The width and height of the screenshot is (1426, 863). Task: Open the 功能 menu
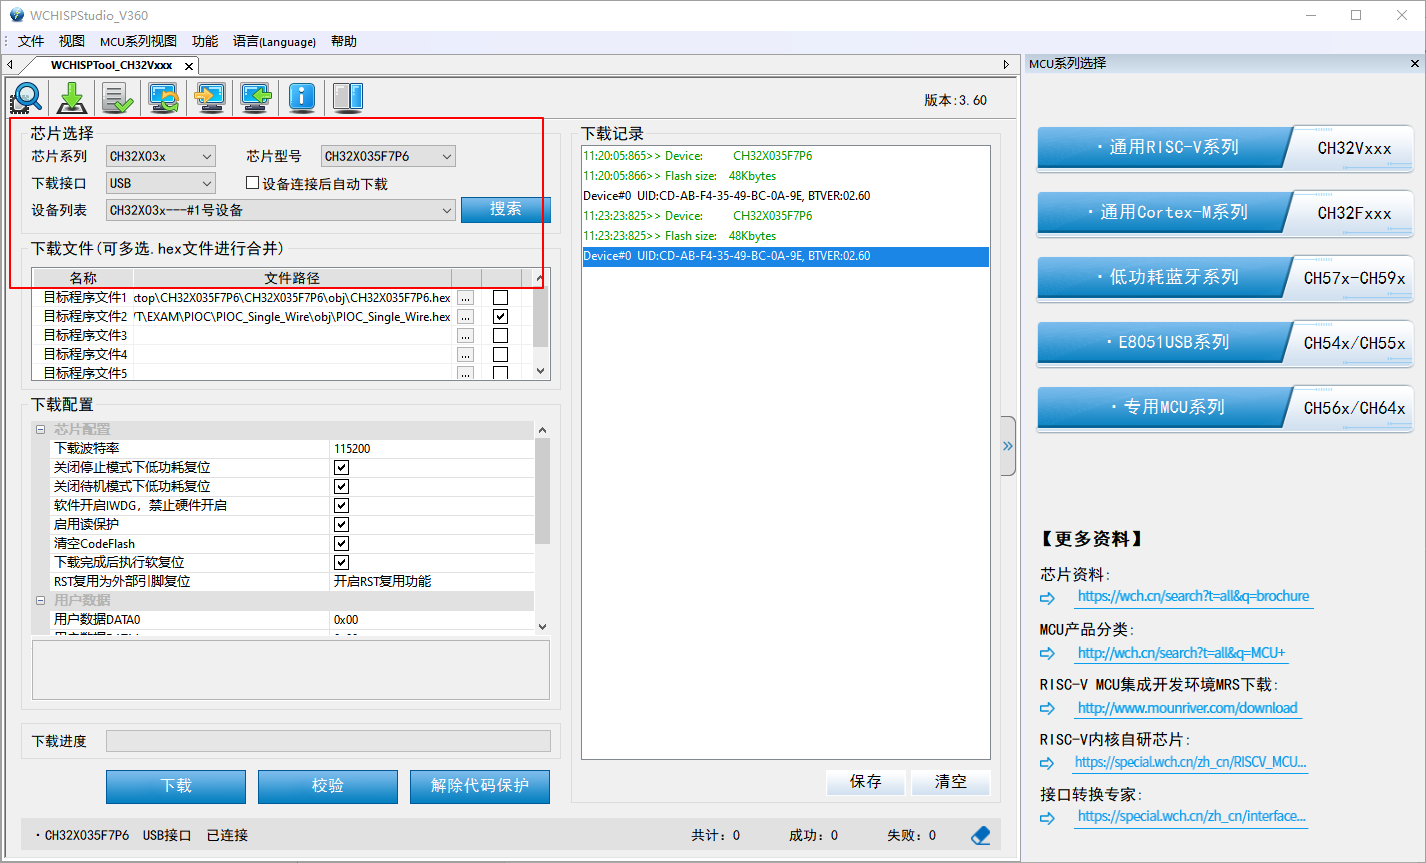pyautogui.click(x=204, y=41)
